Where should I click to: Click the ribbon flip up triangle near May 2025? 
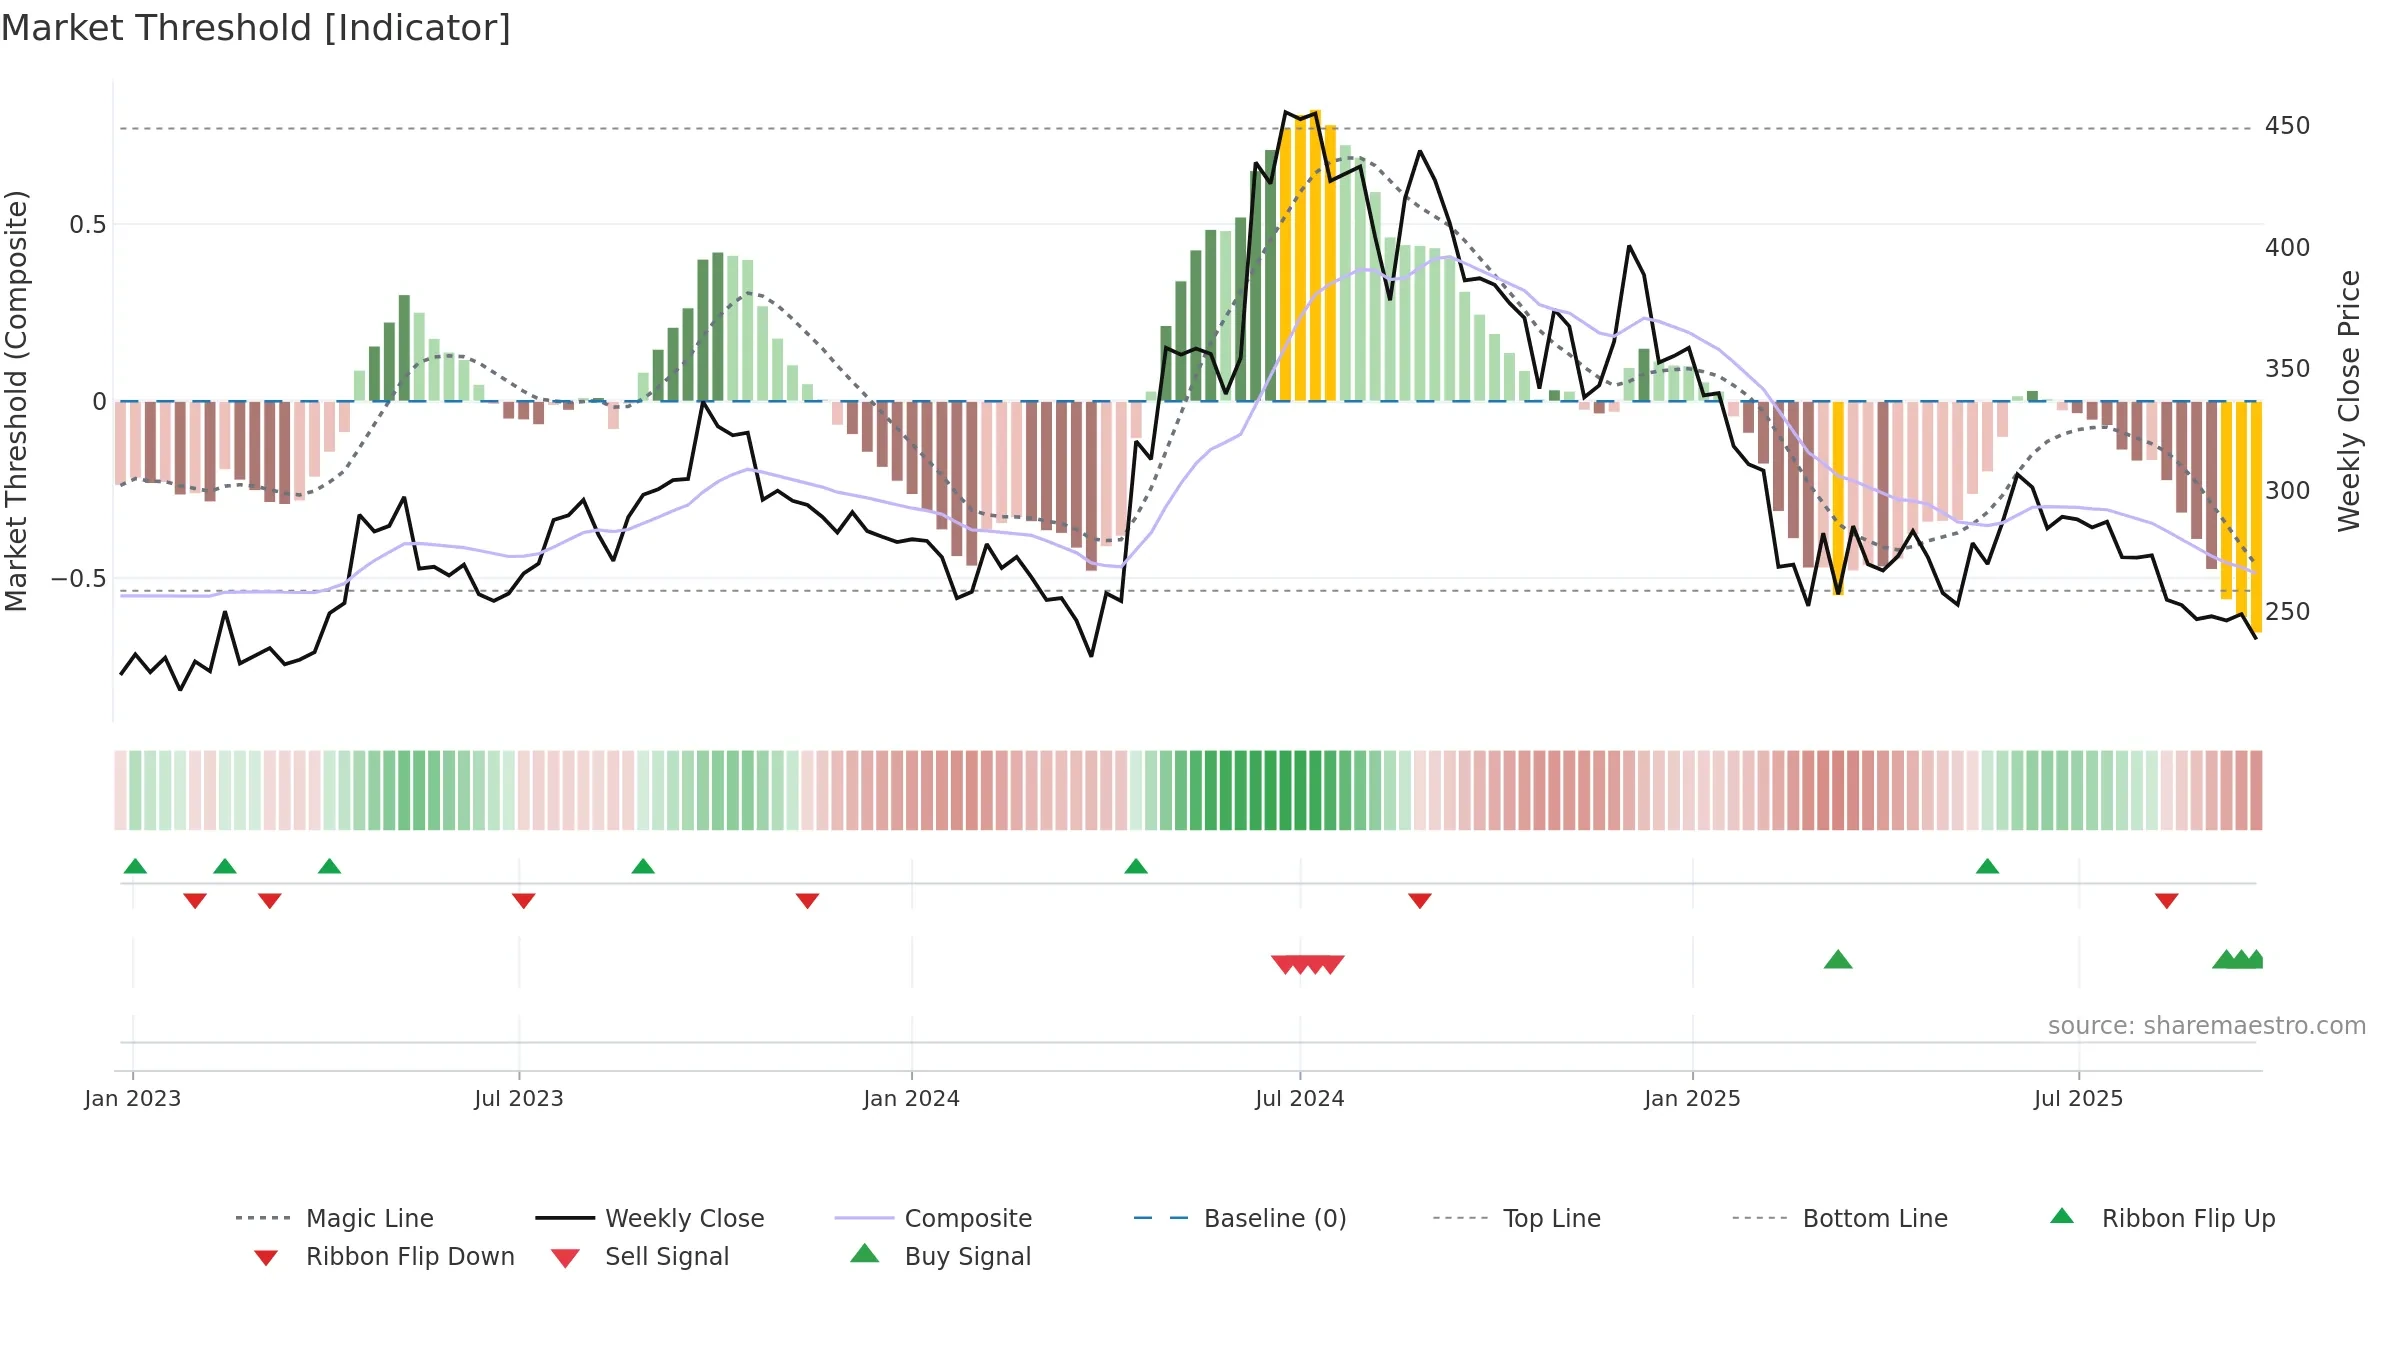pyautogui.click(x=1987, y=866)
